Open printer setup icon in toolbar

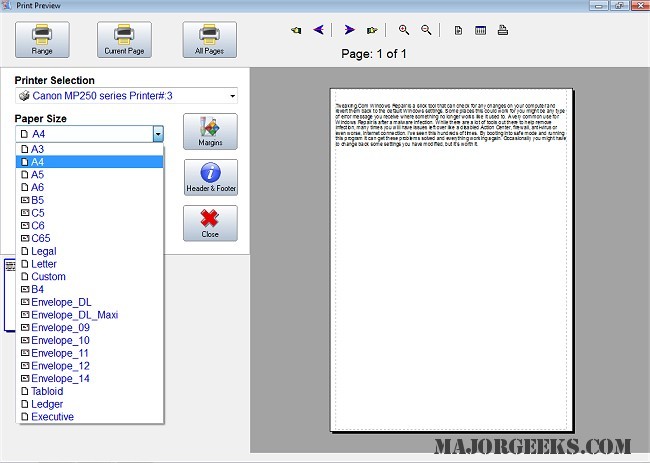(x=503, y=30)
